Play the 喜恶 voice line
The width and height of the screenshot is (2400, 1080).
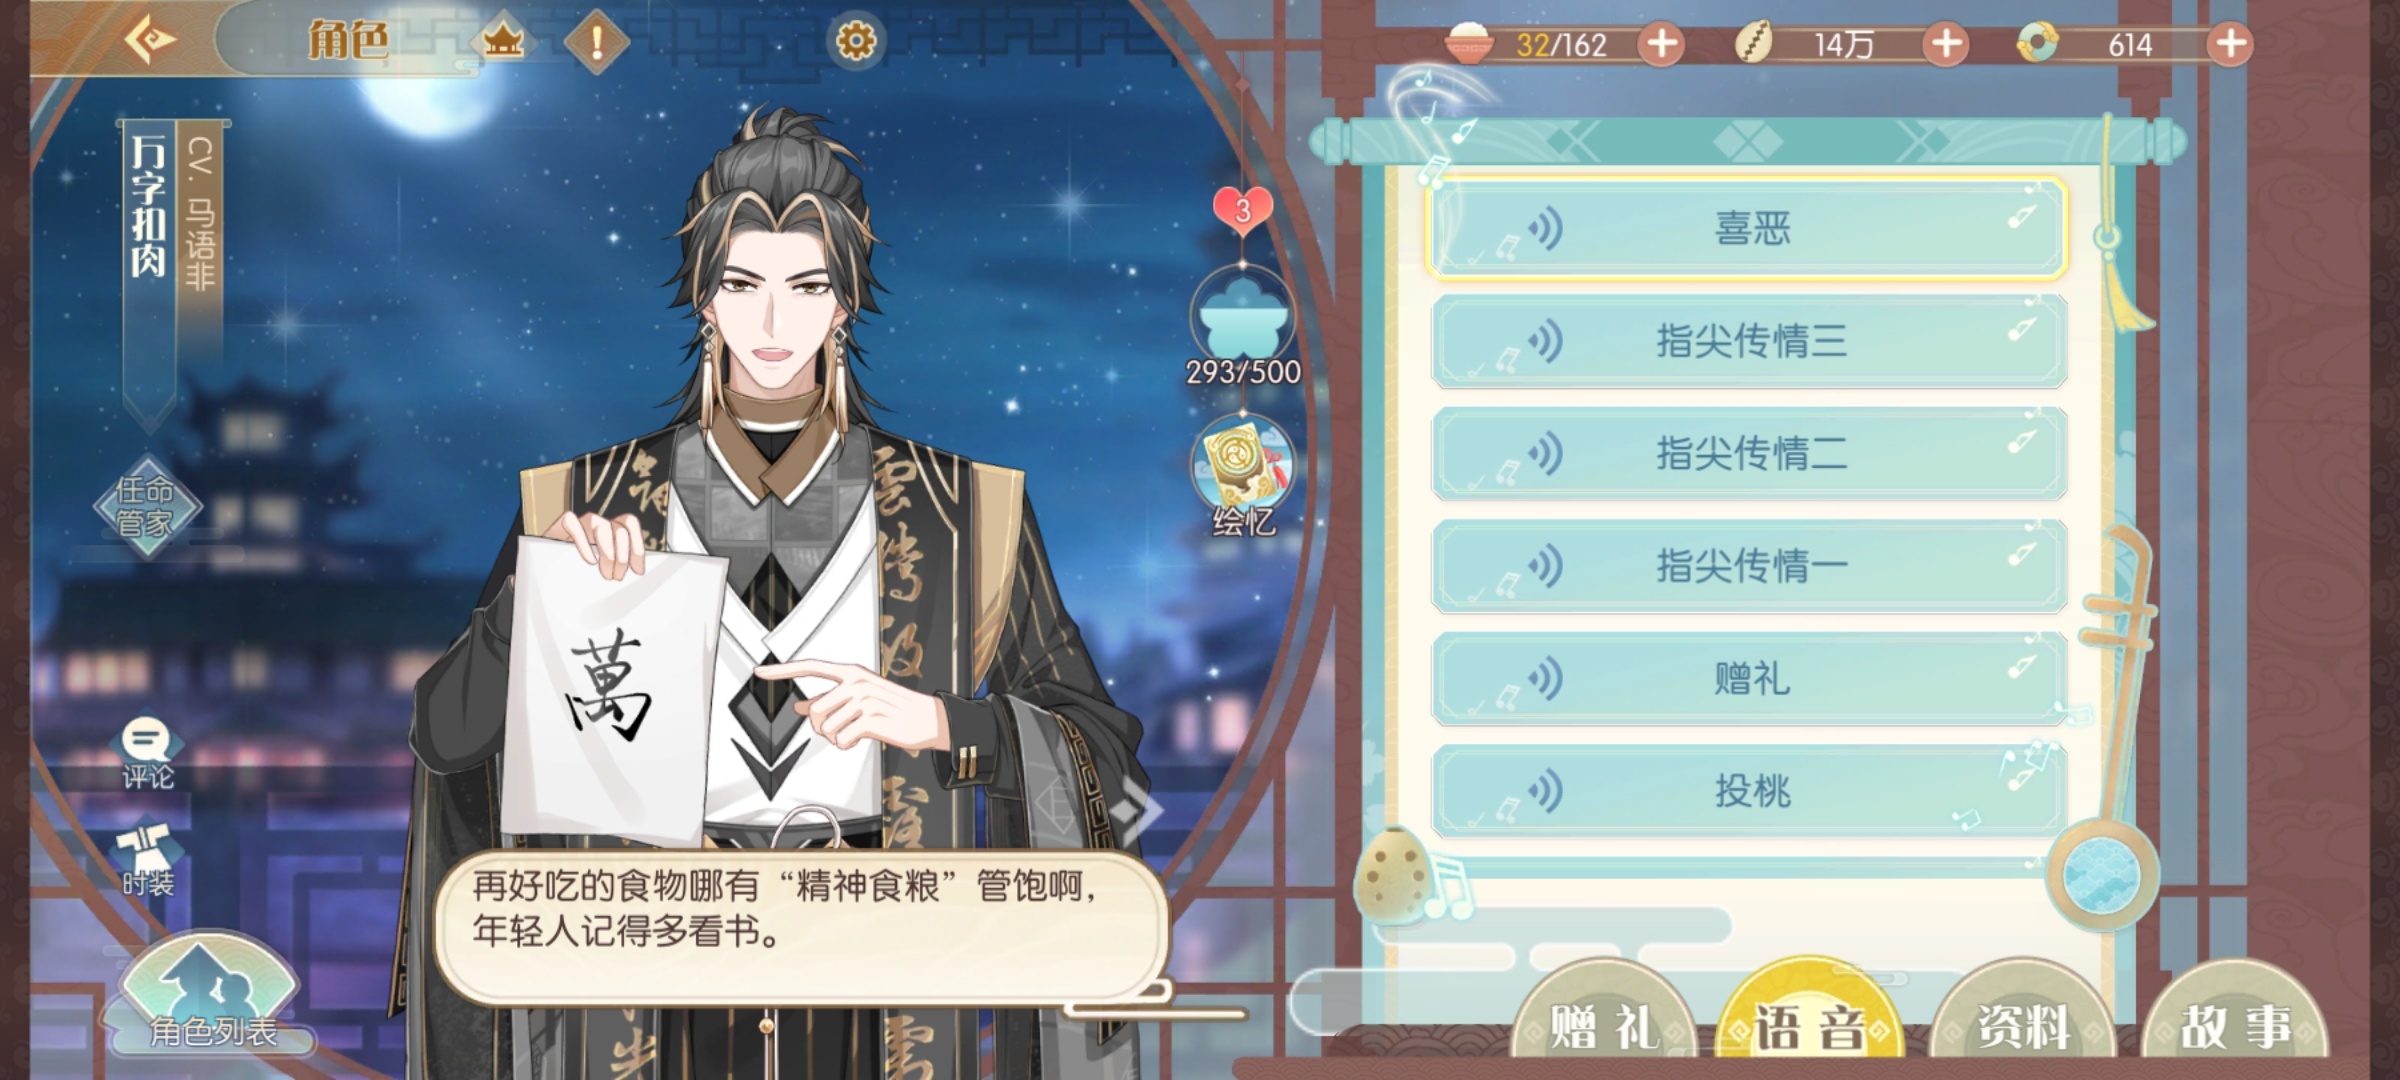[1748, 229]
